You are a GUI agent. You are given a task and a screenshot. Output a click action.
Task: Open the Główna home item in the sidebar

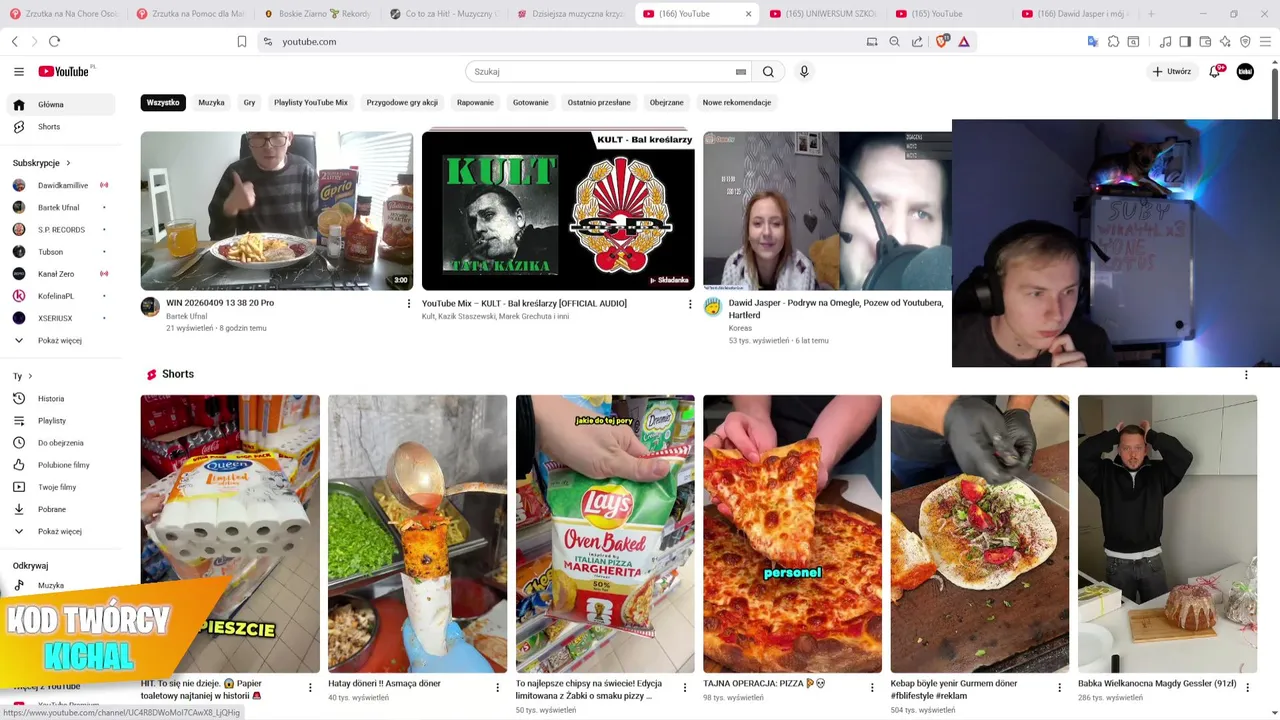[61, 104]
